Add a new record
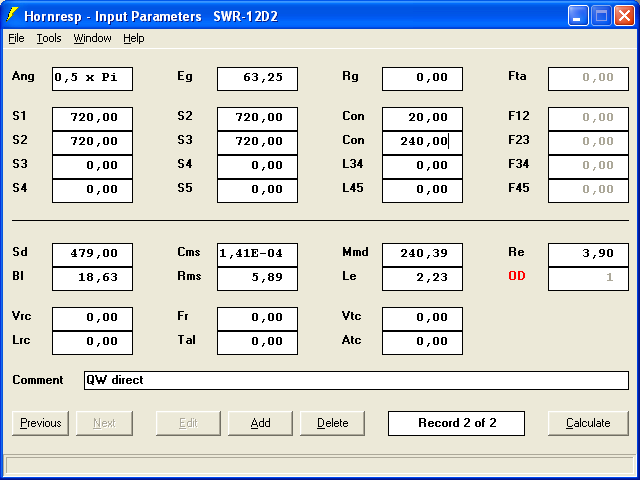This screenshot has width=640, height=480. click(260, 423)
